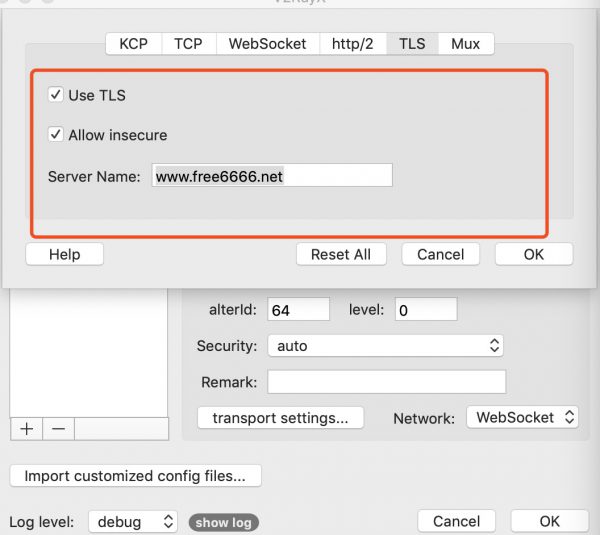600x535 pixels.
Task: Switch to the http/2 tab
Action: [354, 43]
